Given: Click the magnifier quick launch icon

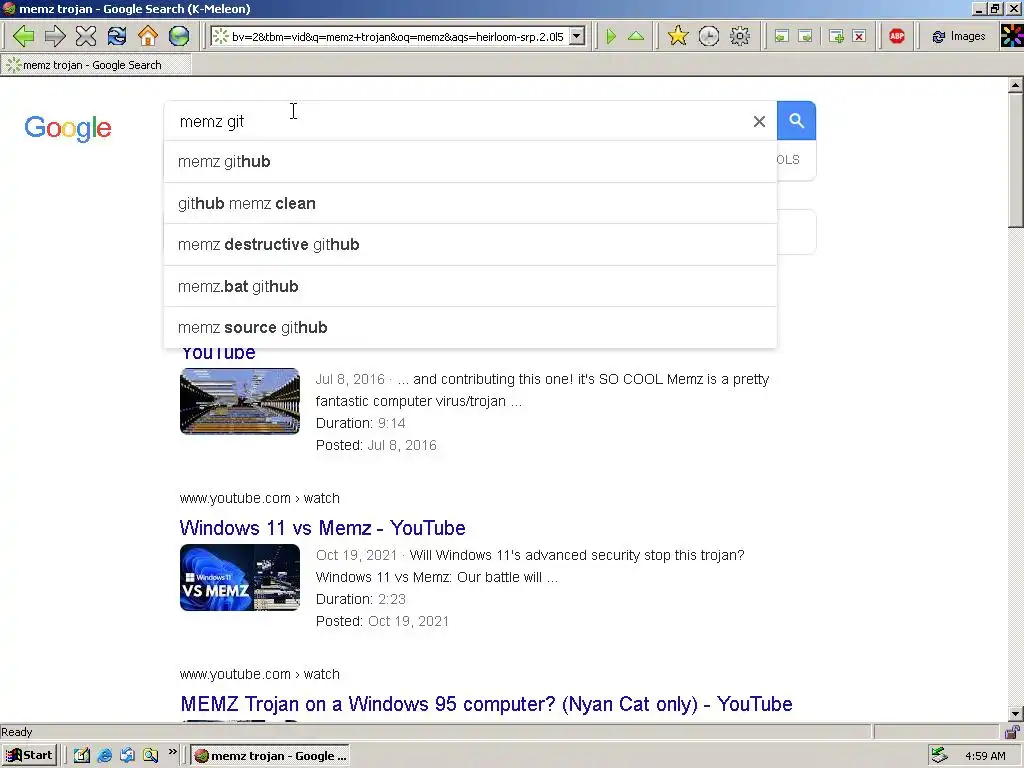Looking at the screenshot, I should click(x=151, y=756).
